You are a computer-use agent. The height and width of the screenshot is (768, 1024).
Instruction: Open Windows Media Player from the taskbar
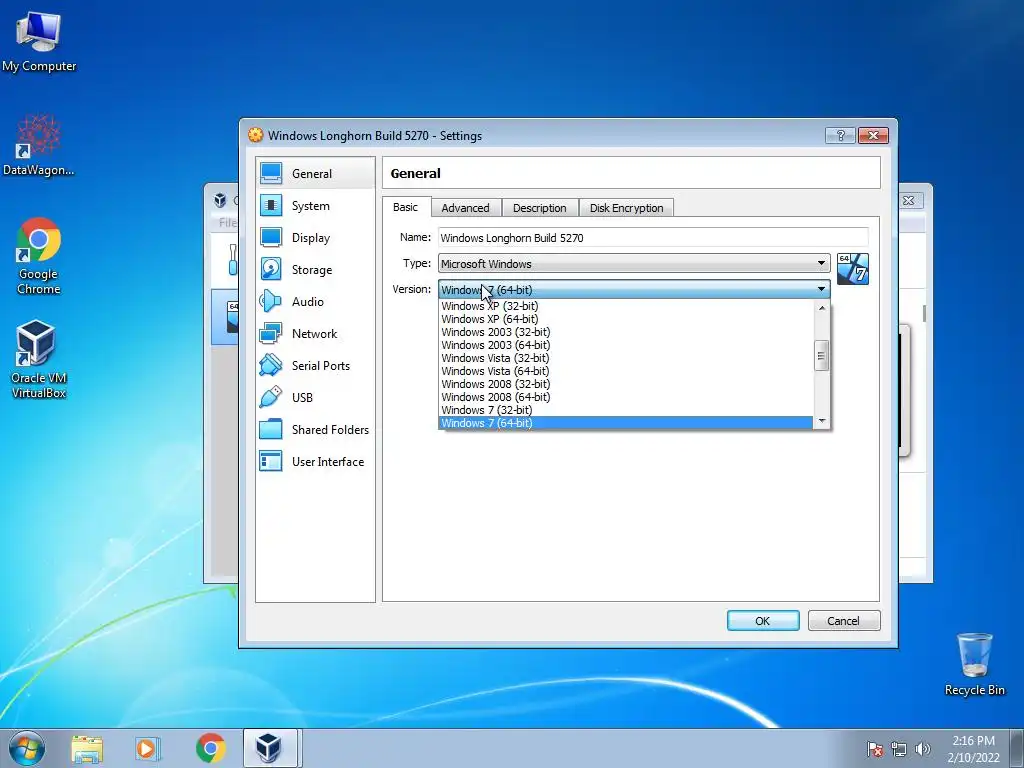[148, 748]
